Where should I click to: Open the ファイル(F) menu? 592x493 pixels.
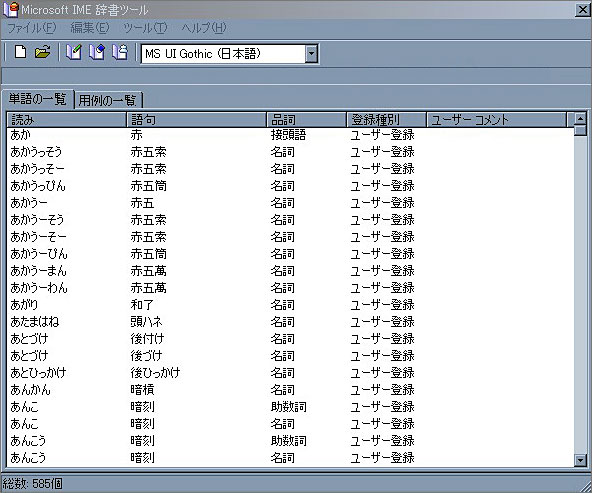32,28
